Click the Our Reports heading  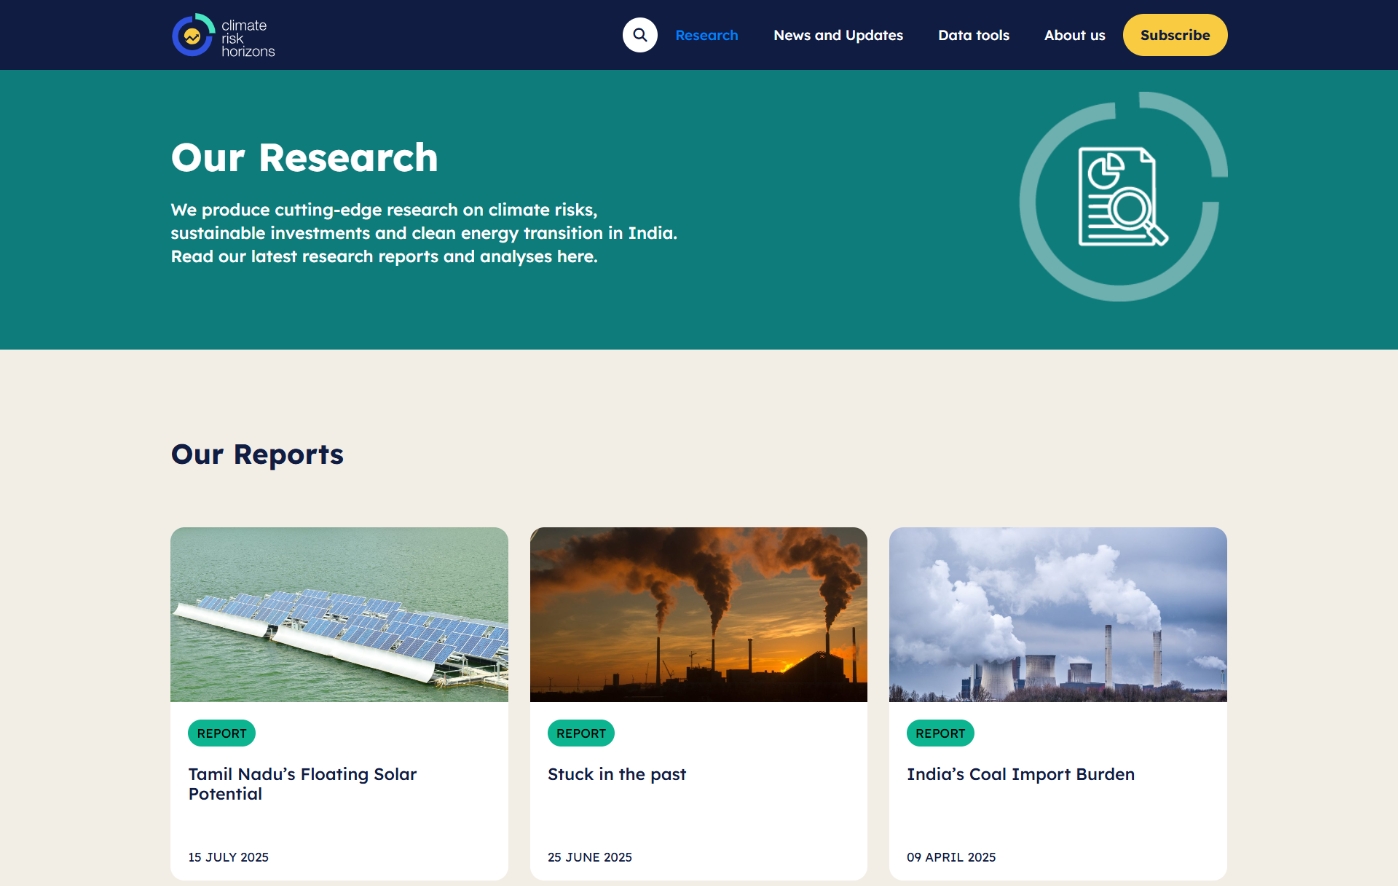pos(257,454)
